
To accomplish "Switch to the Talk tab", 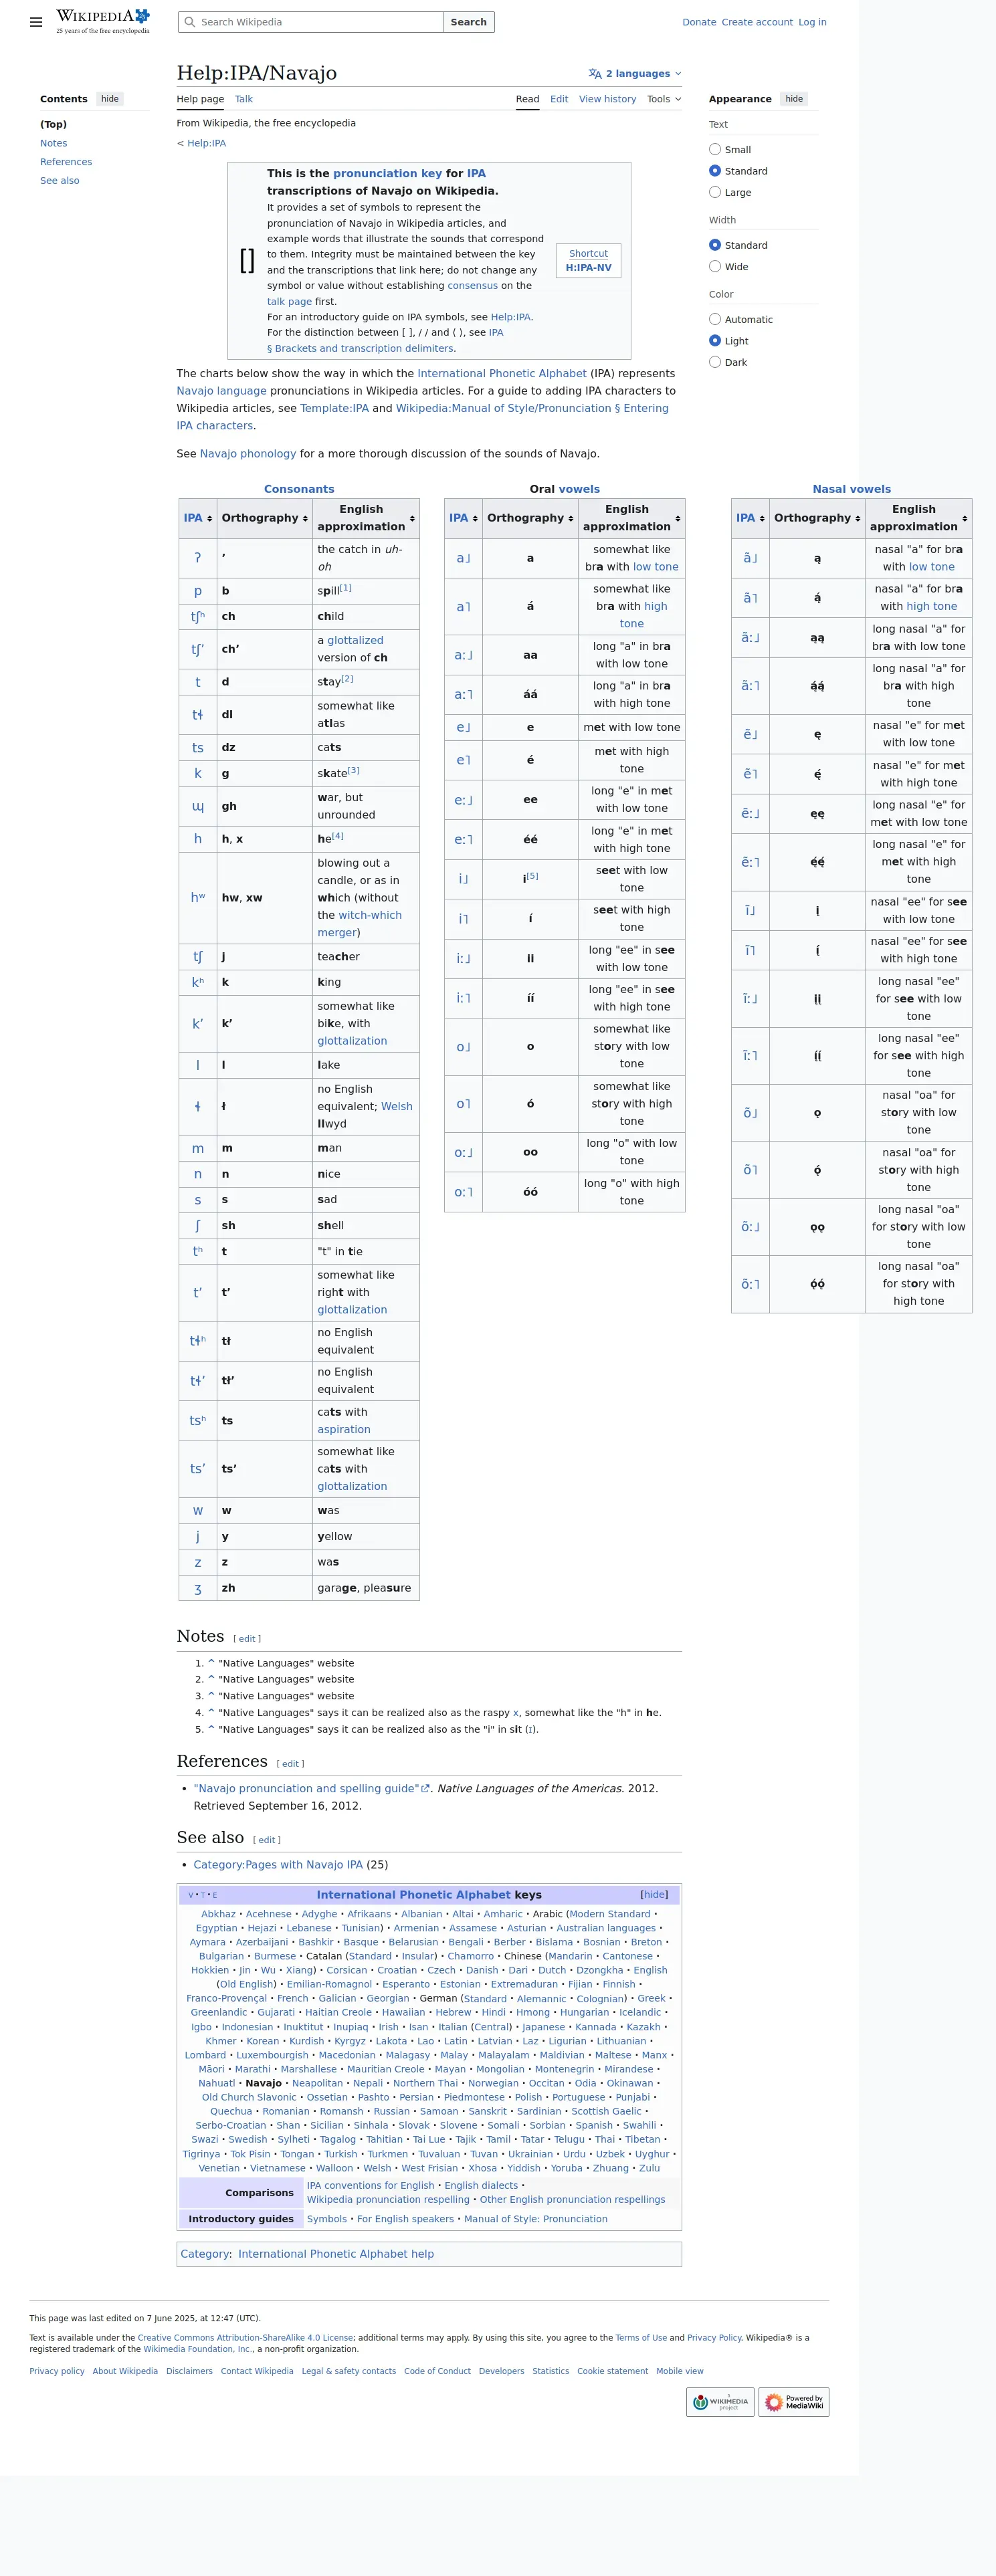I will 244,99.
